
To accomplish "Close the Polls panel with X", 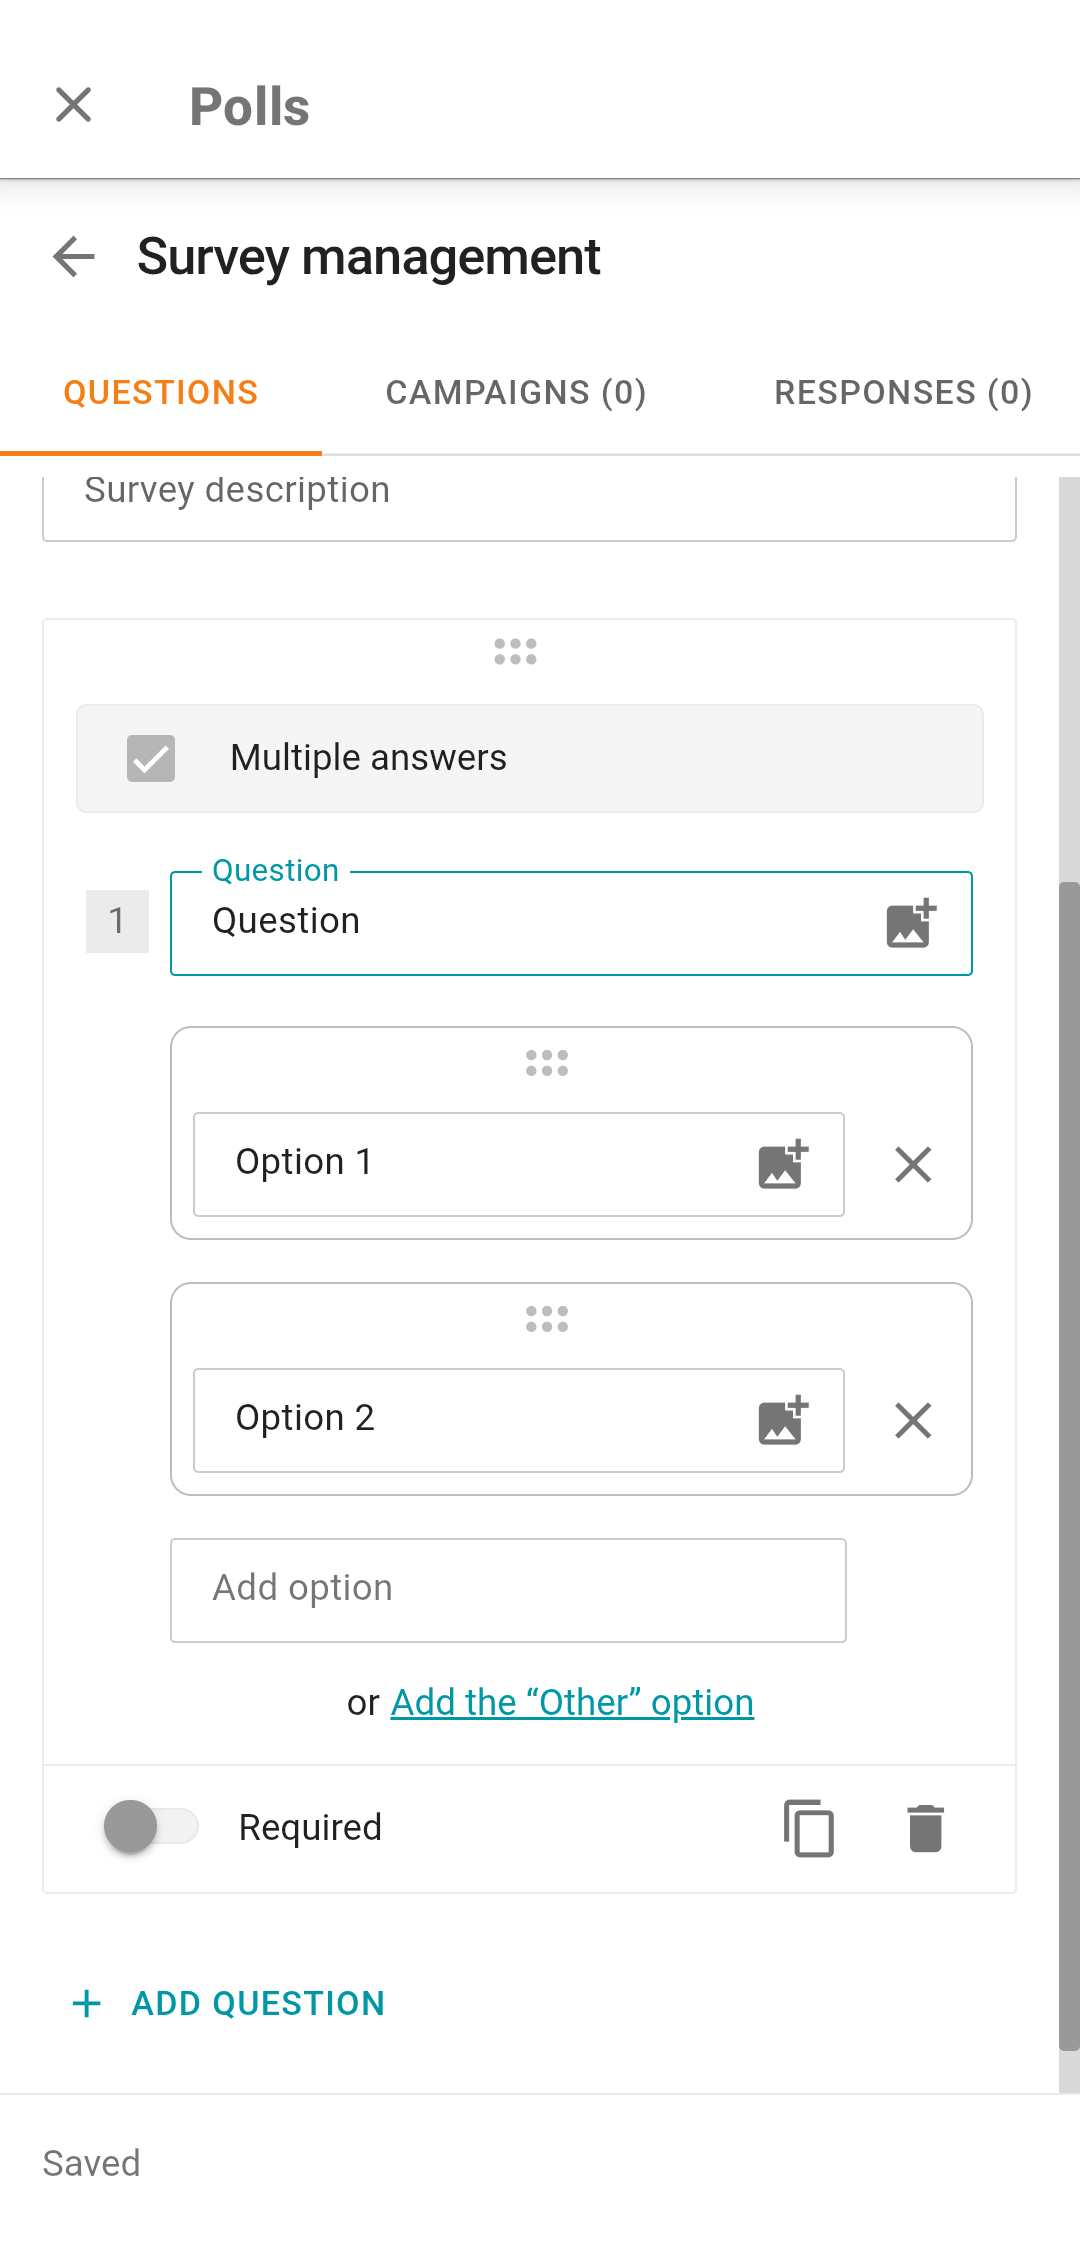I will point(74,105).
